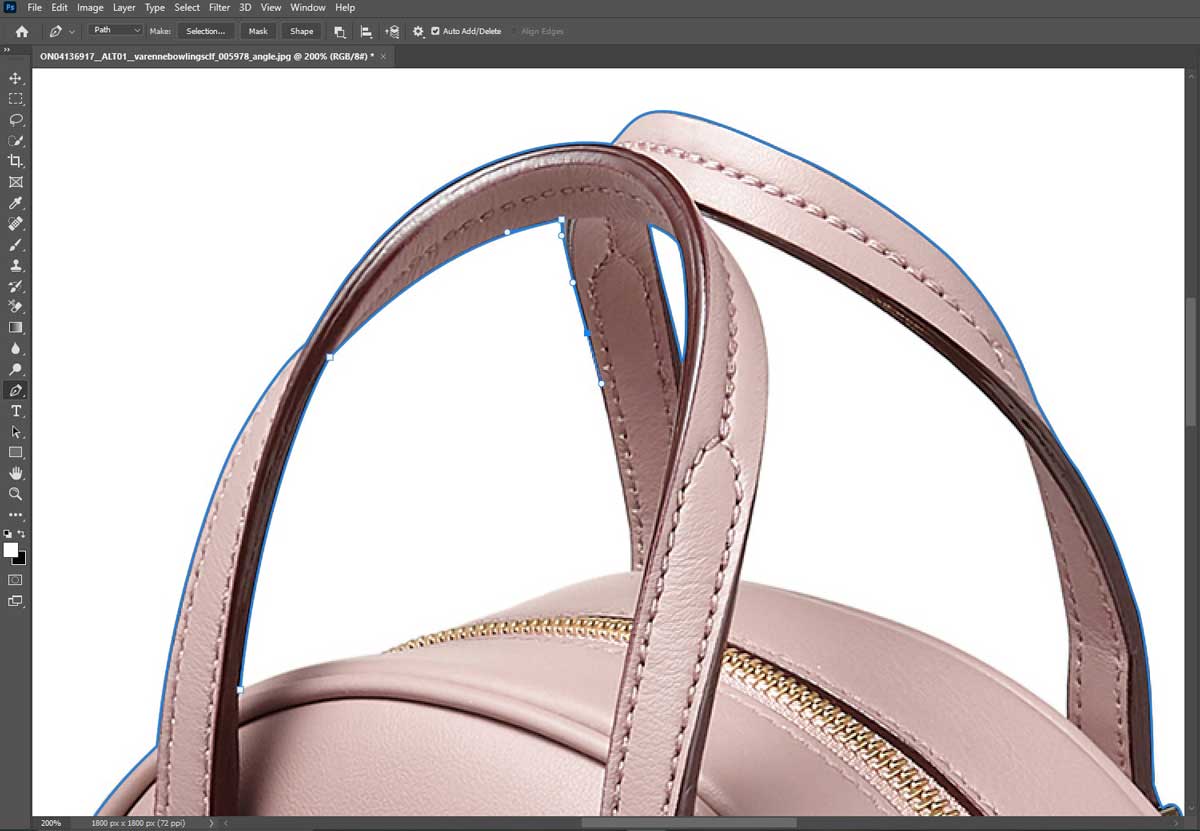Activate the Gradient tool
Viewport: 1200px width, 831px height.
pyautogui.click(x=15, y=328)
